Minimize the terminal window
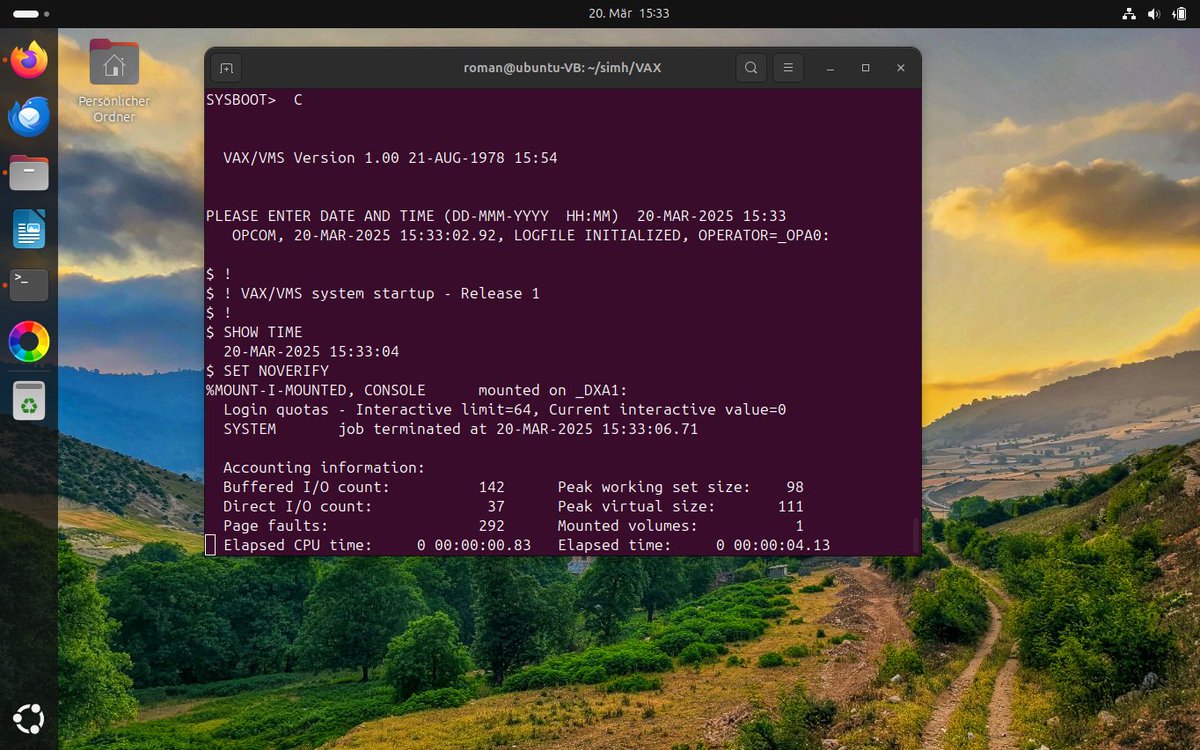This screenshot has height=750, width=1200. pyautogui.click(x=830, y=68)
